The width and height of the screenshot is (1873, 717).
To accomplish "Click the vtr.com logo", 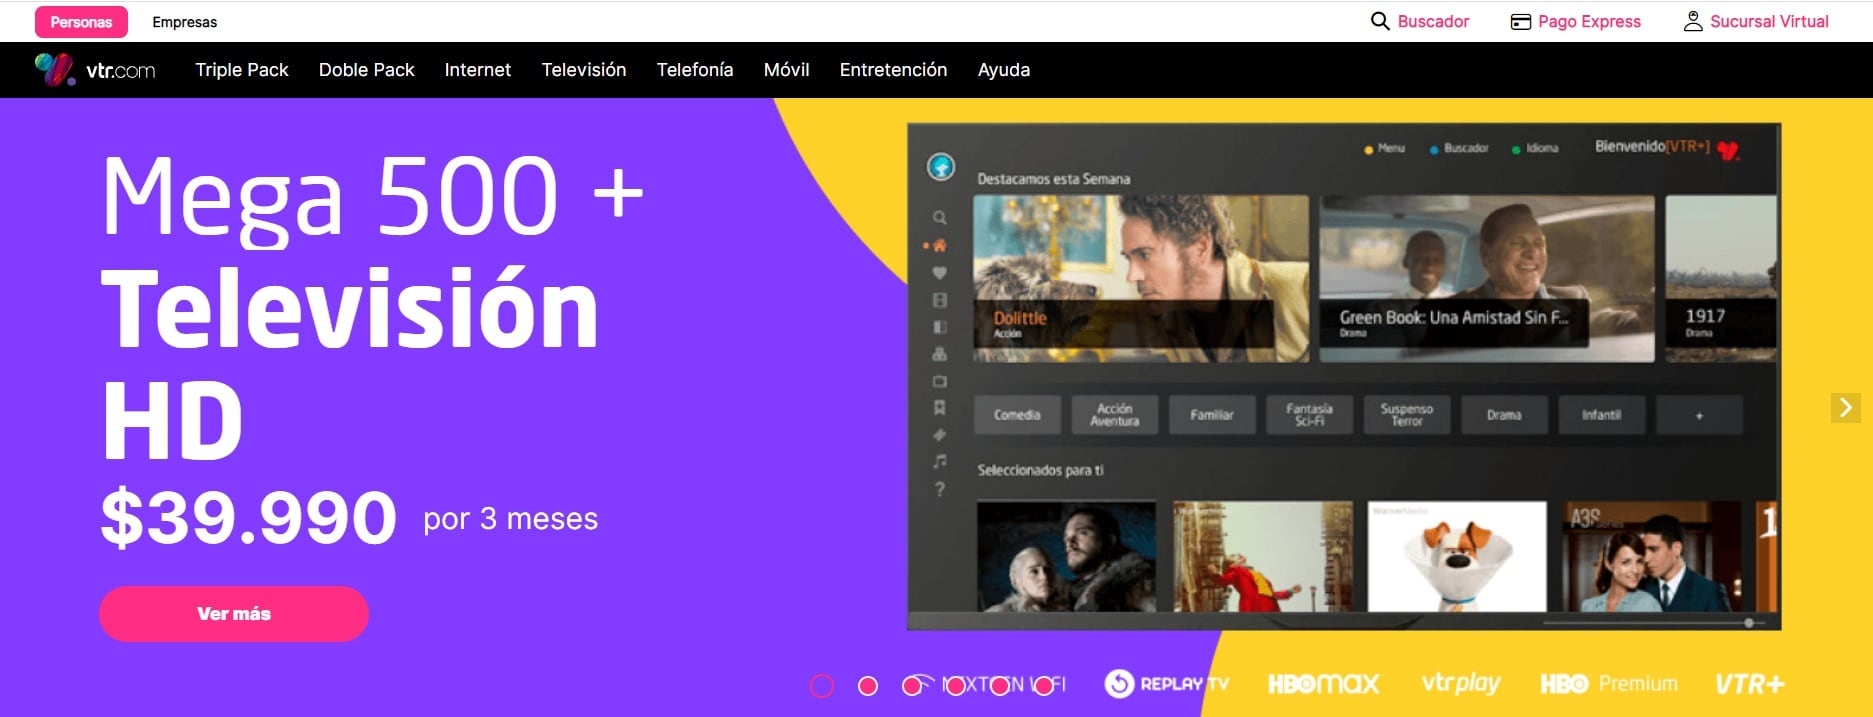I will [96, 70].
